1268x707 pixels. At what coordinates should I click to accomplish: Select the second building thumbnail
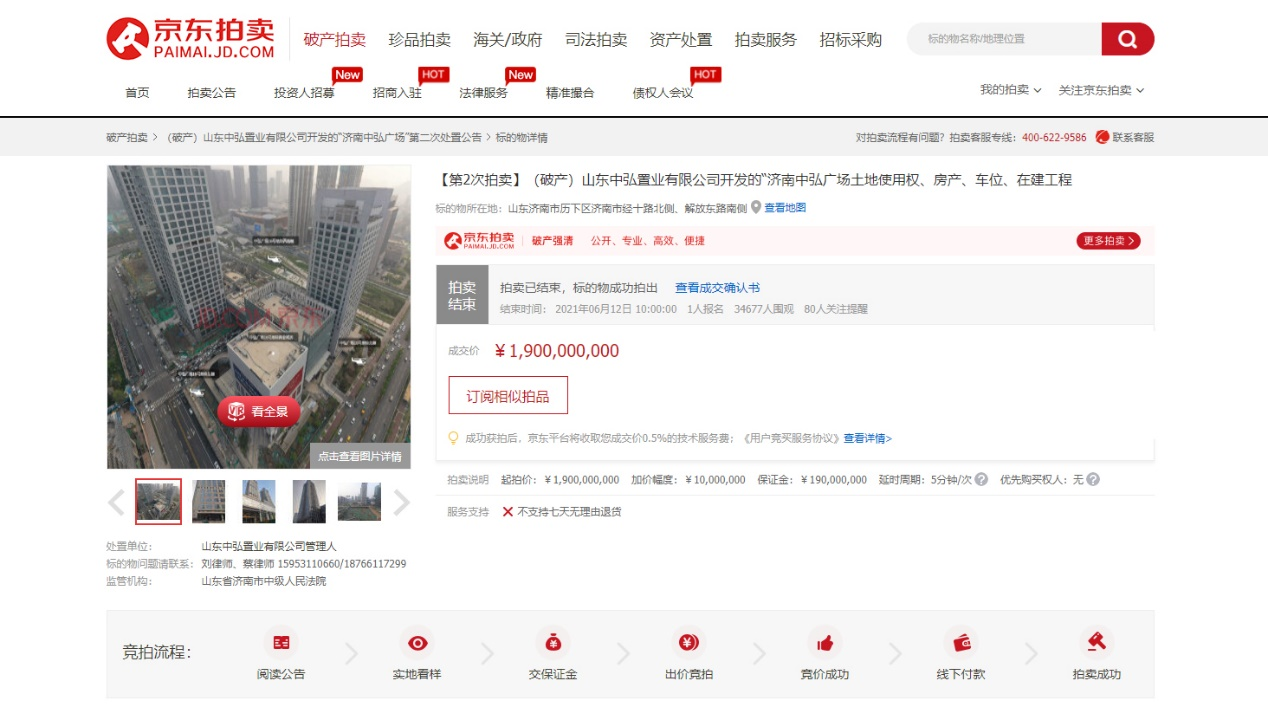click(209, 502)
